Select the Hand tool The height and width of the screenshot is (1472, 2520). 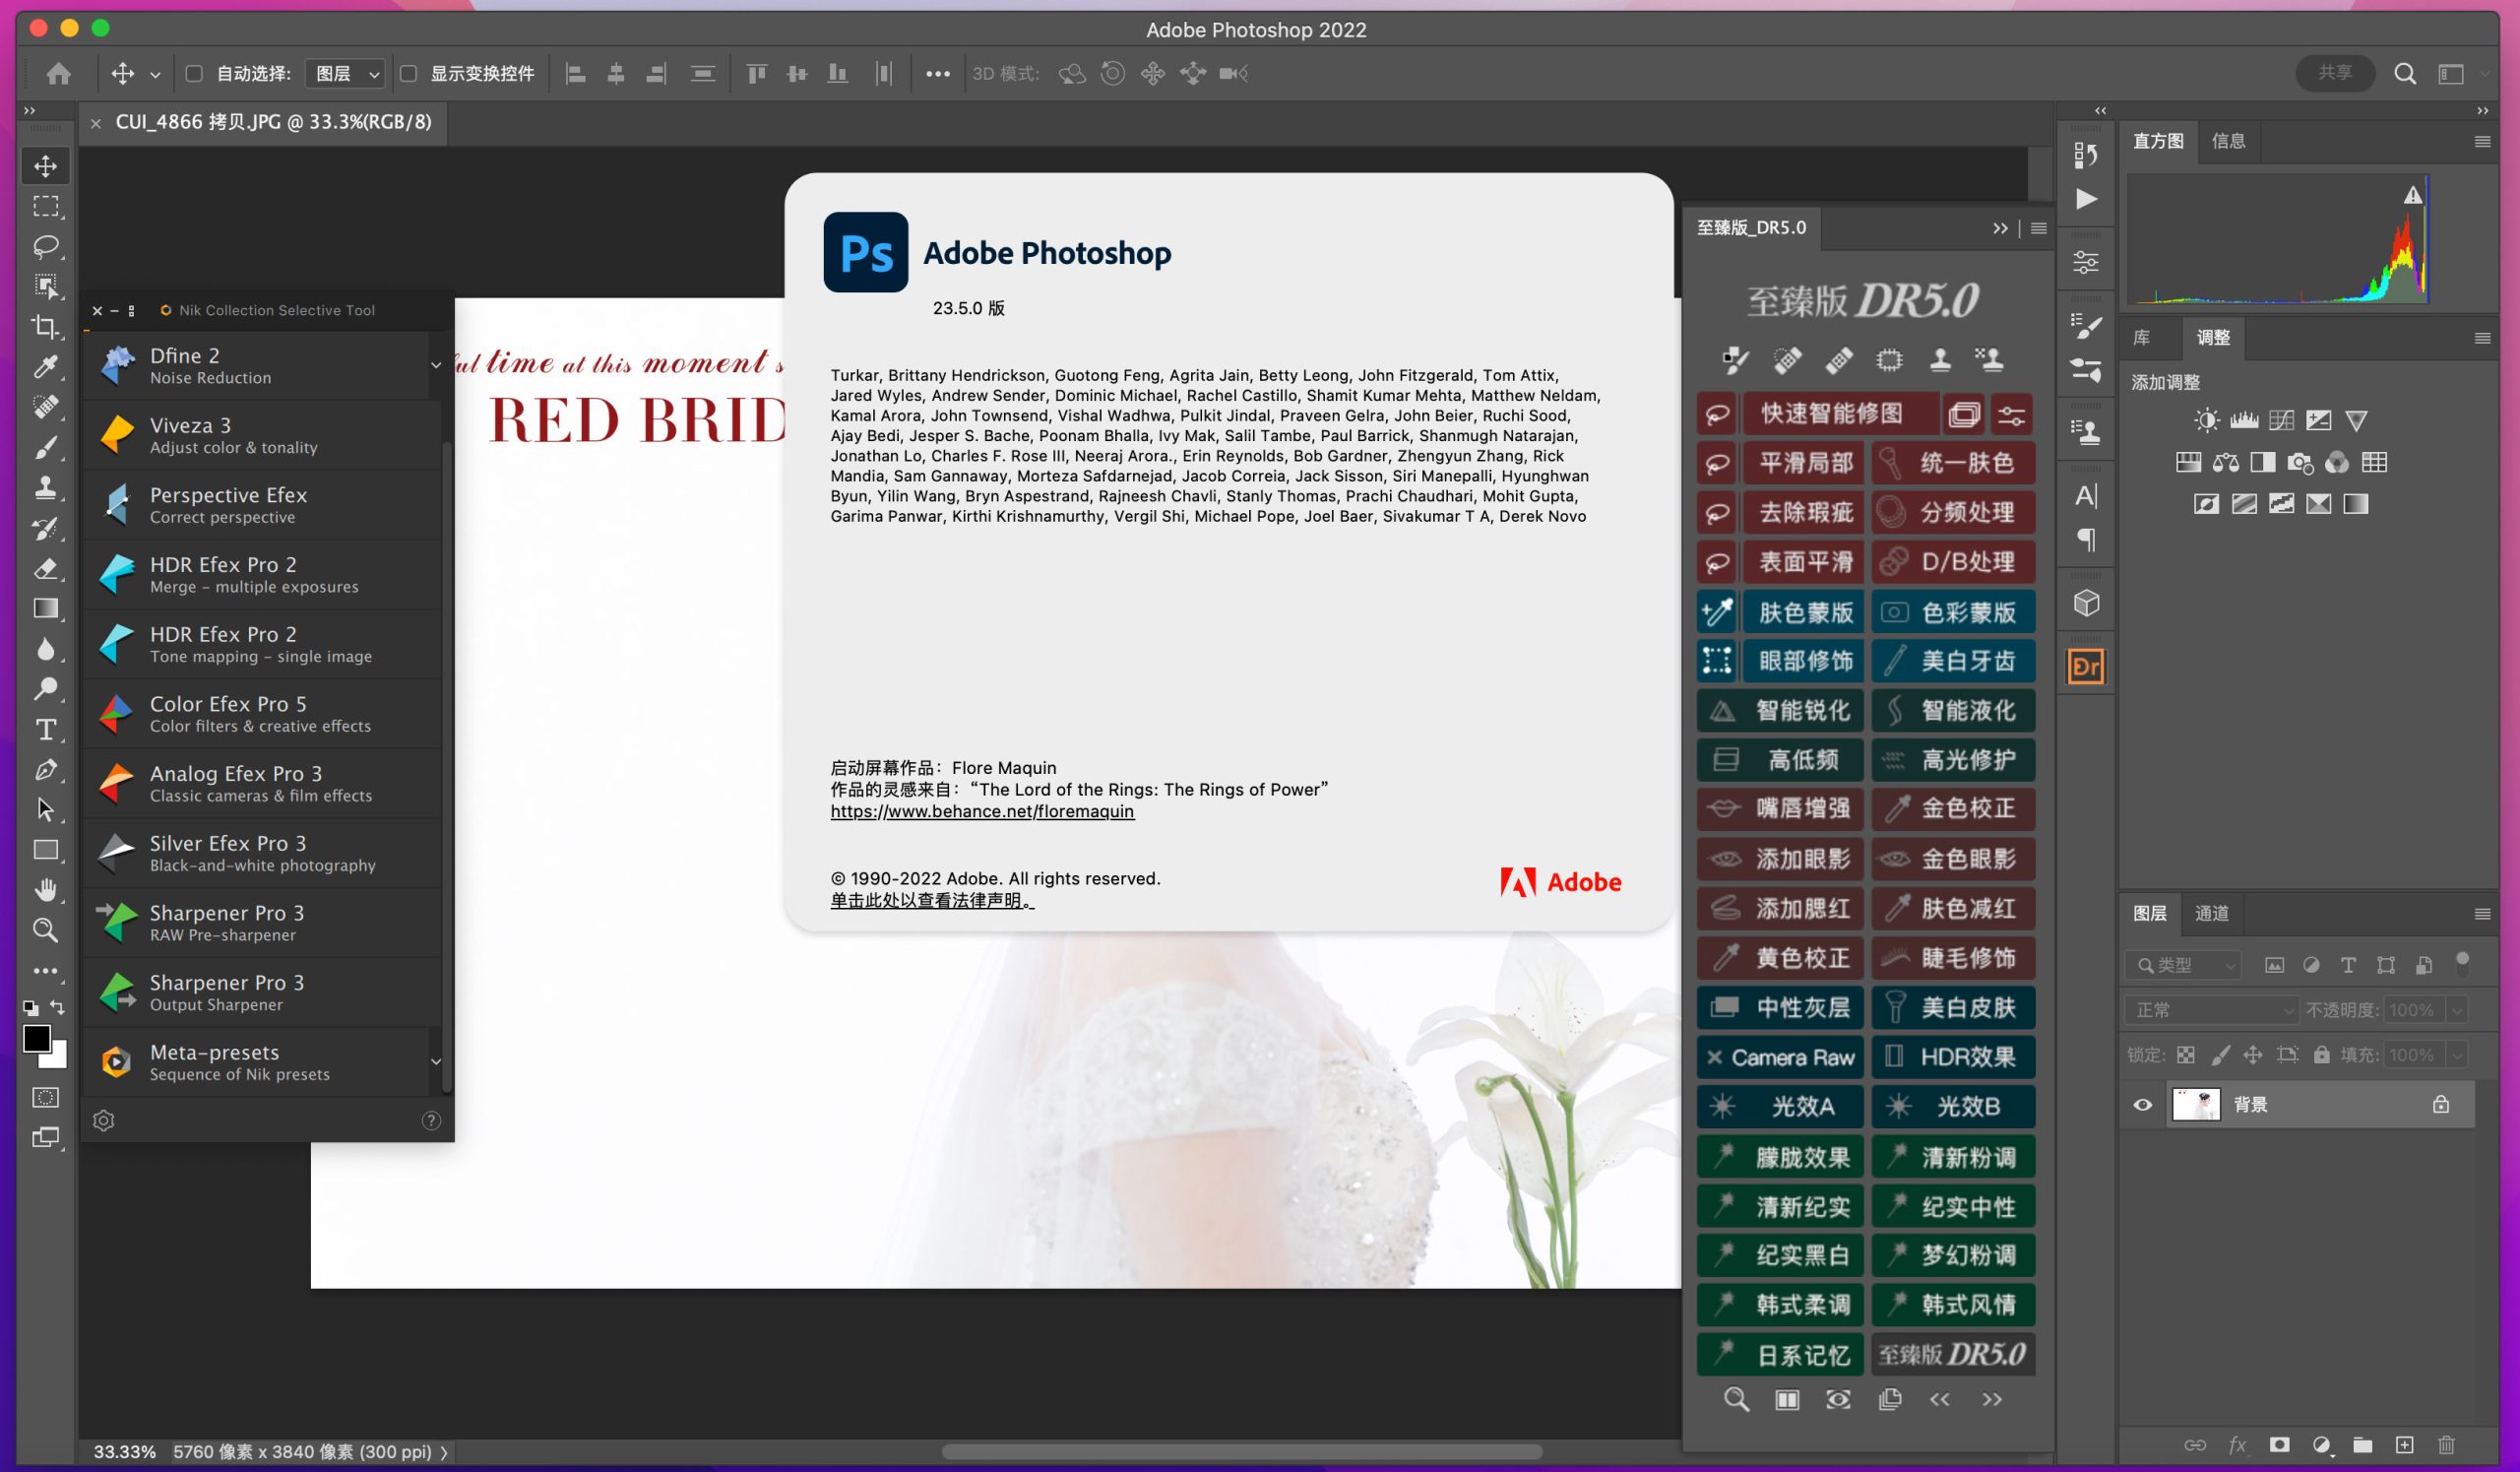click(45, 890)
